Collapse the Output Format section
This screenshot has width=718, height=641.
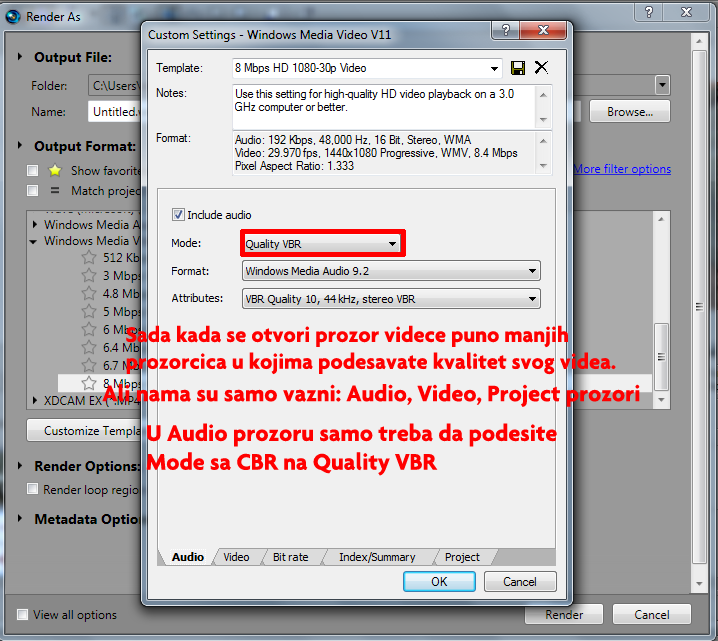pos(20,146)
